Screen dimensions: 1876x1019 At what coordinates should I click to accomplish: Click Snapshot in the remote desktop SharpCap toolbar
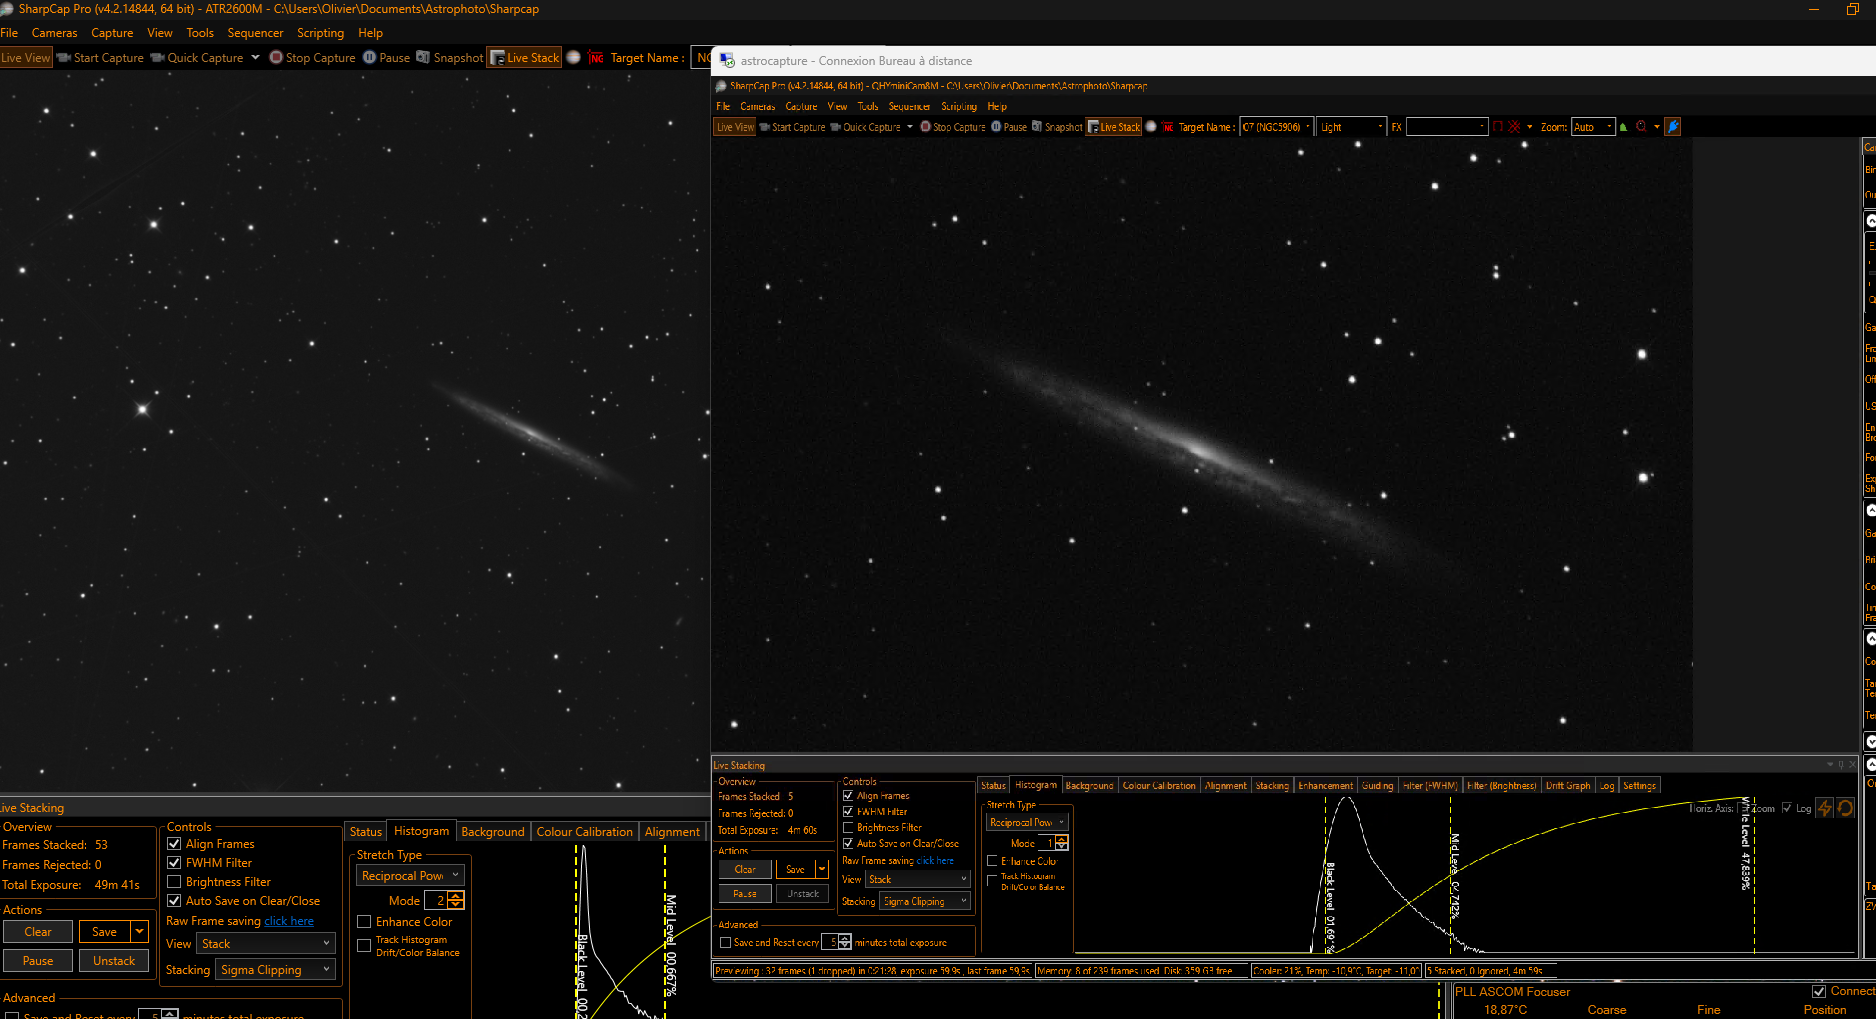pos(1057,127)
